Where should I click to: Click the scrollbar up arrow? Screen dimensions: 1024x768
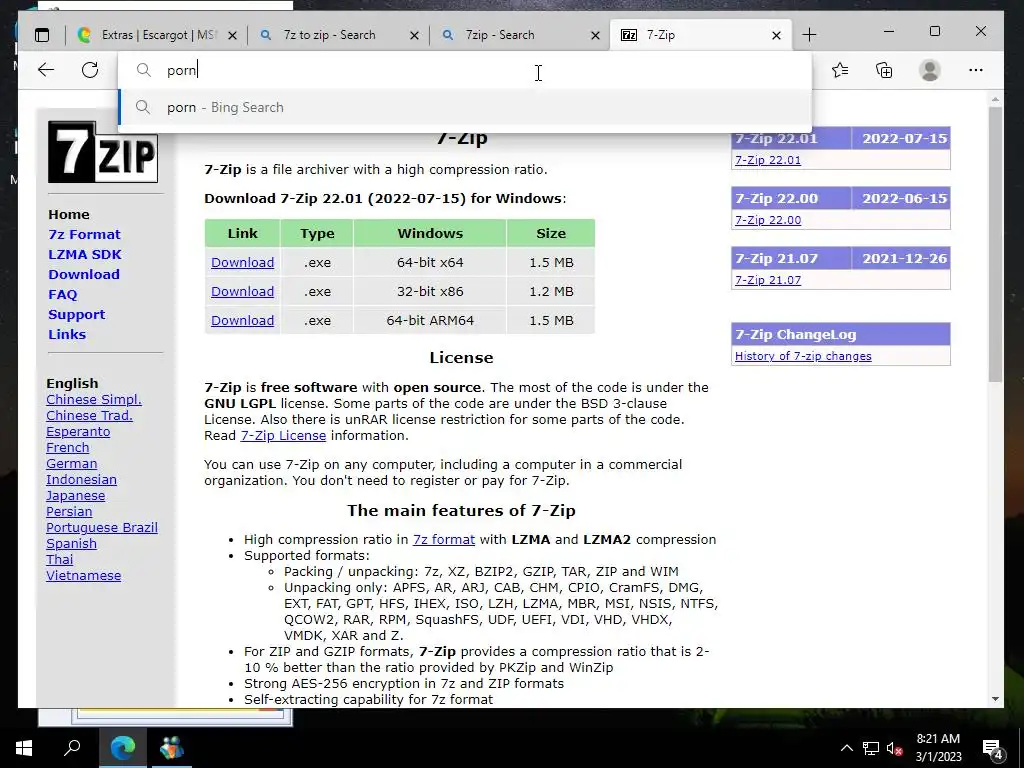click(x=995, y=100)
